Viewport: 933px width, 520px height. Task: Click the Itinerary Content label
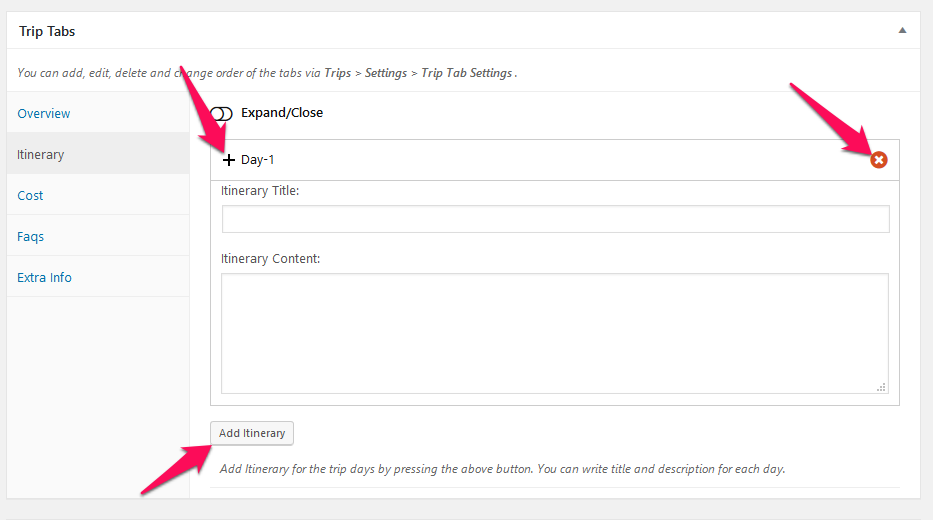271,258
